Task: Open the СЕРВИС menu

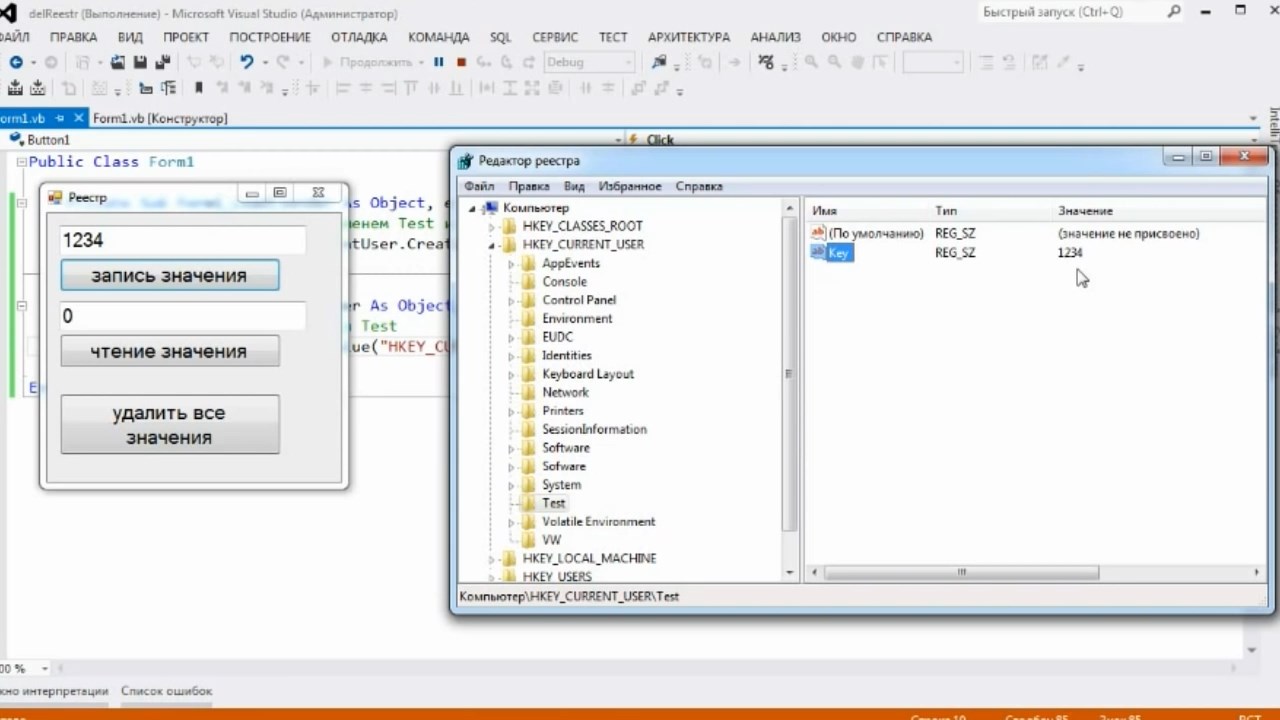Action: click(x=555, y=37)
